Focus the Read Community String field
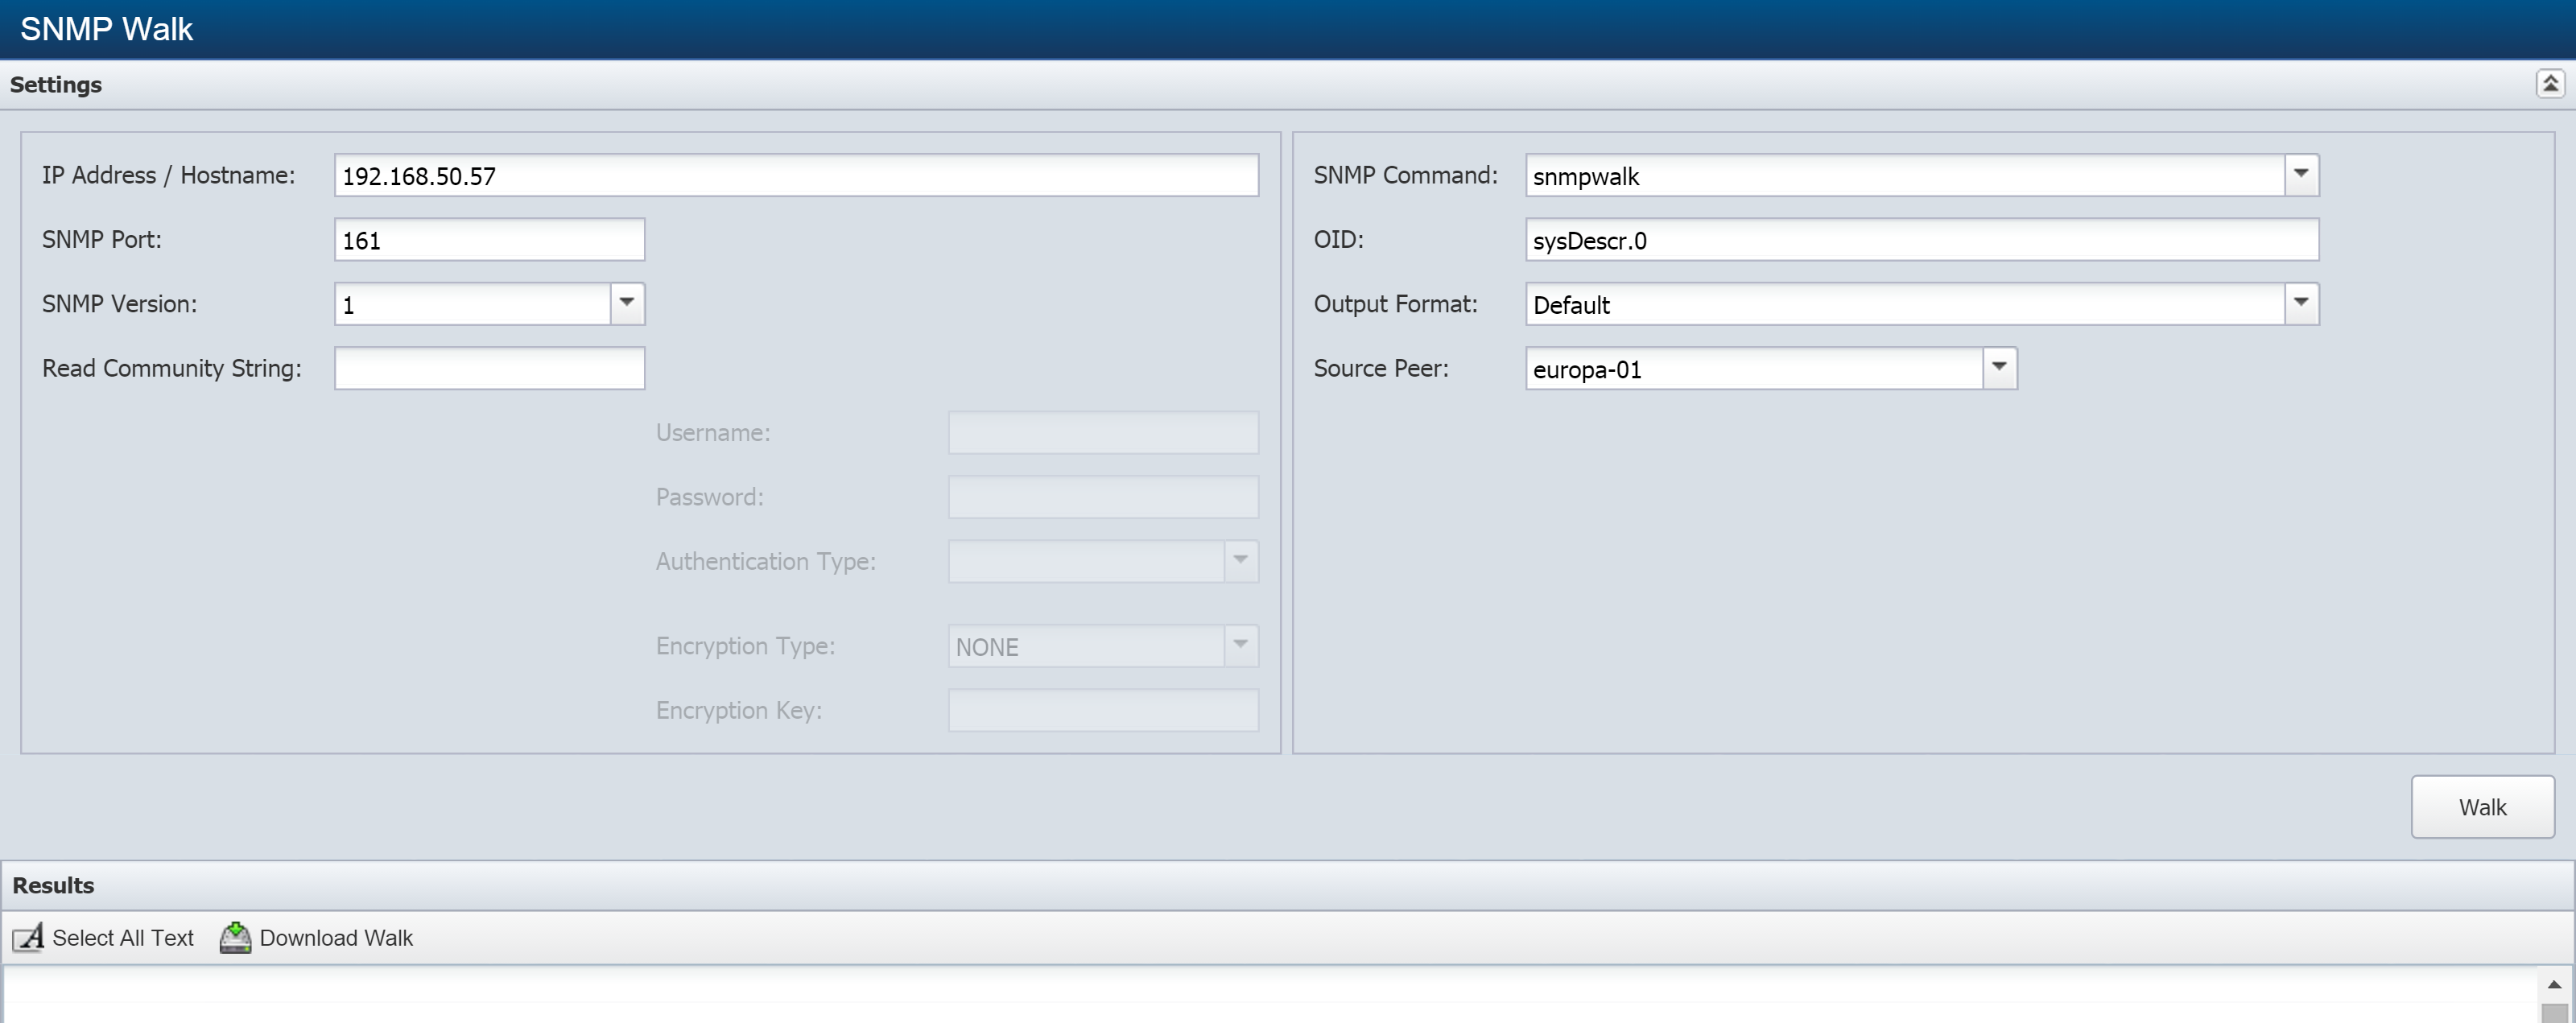2576x1023 pixels. 490,368
